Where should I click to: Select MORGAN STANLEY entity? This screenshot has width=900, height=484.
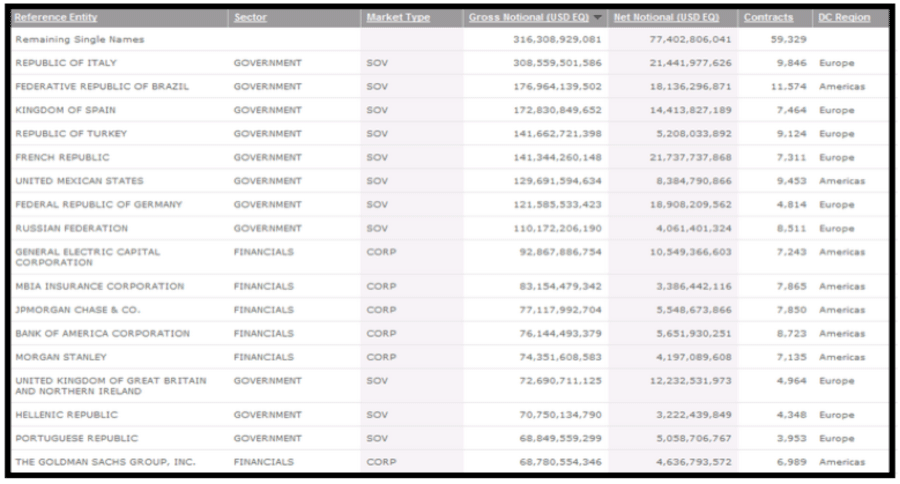(61, 357)
